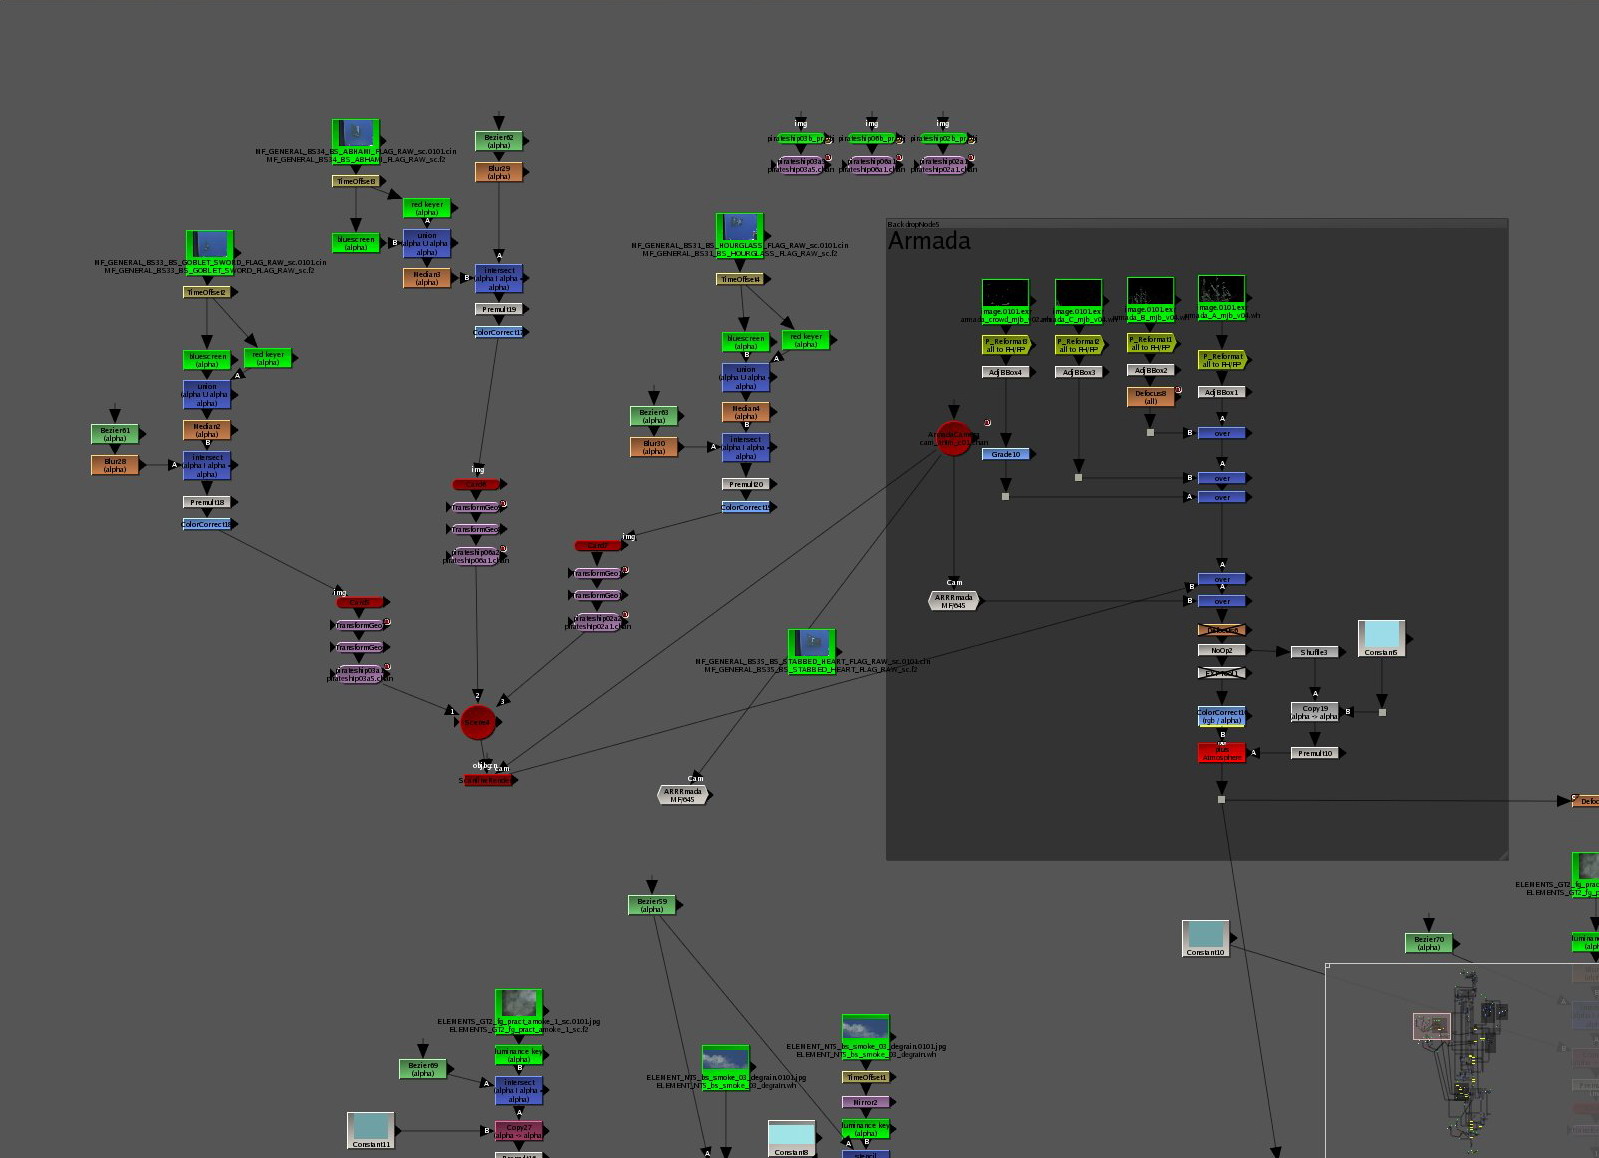The image size is (1599, 1158).
Task: Select the AdjBBox3 node
Action: 1078,372
